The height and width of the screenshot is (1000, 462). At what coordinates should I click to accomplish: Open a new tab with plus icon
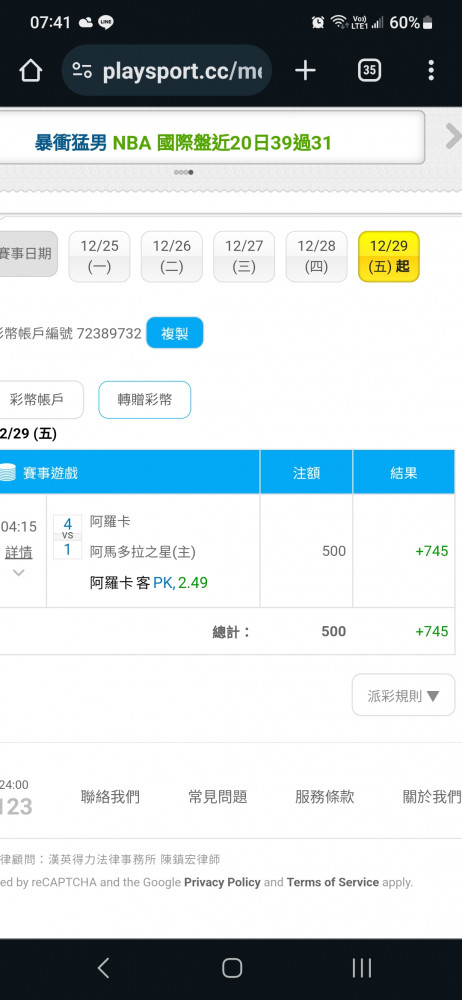click(x=305, y=71)
